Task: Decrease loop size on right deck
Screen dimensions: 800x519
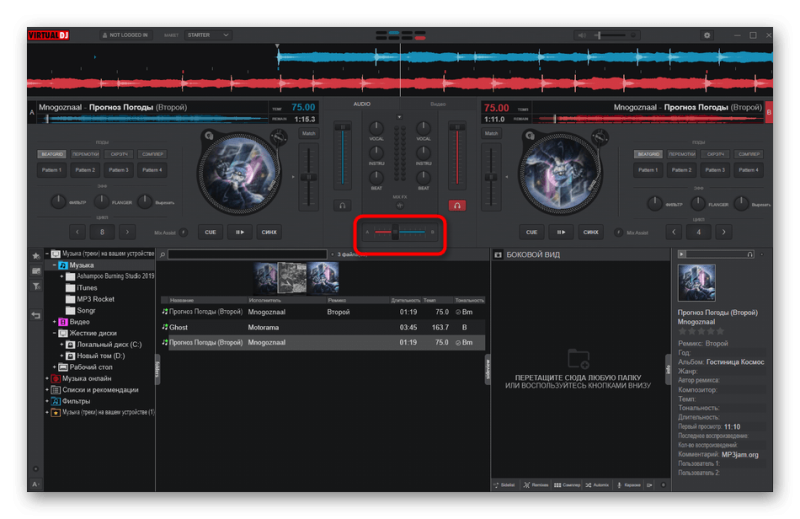Action: (674, 232)
